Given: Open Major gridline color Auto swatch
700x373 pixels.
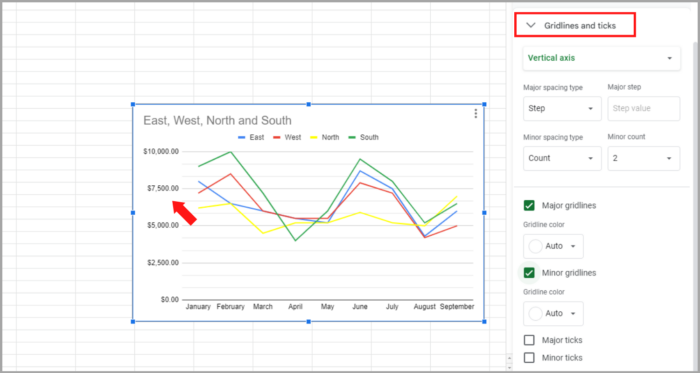Looking at the screenshot, I should [553, 246].
